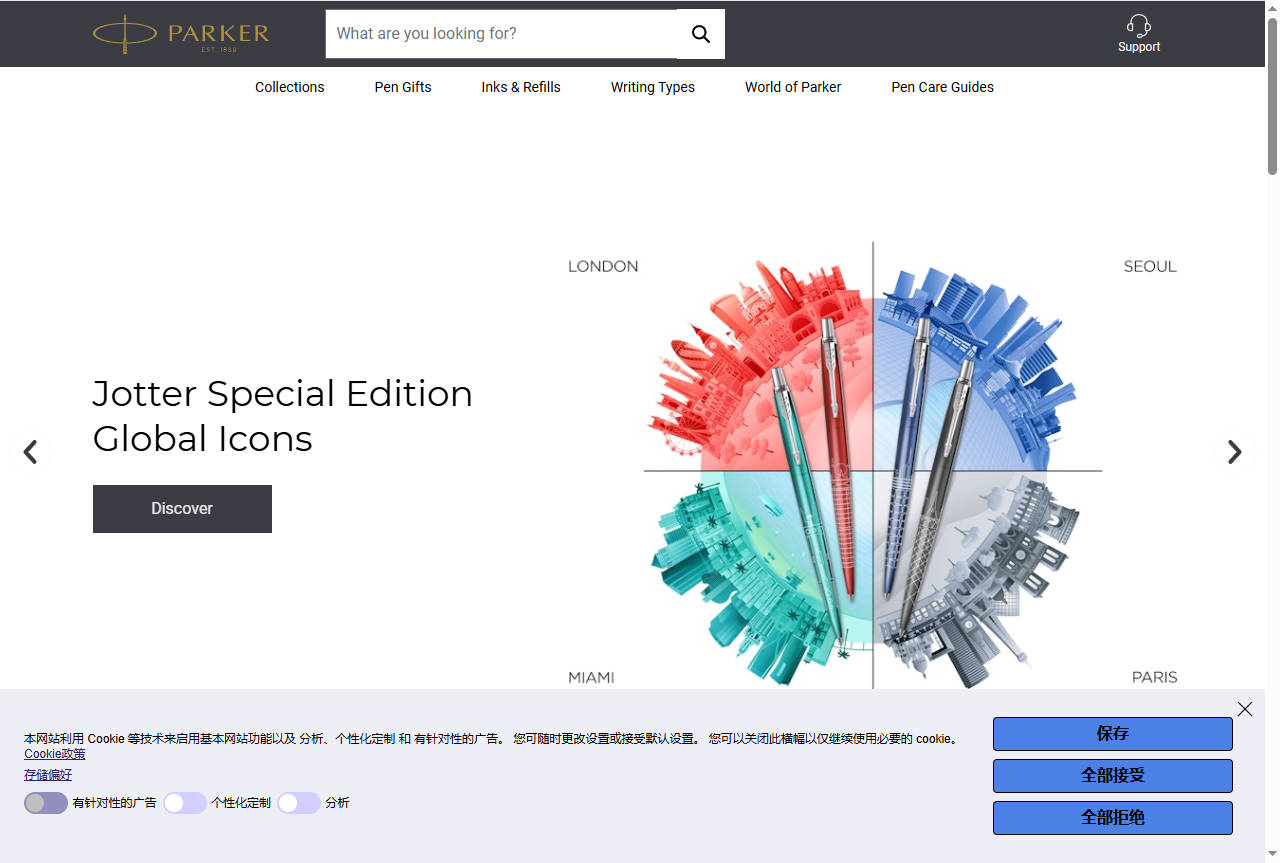Advance to next carousel slide
This screenshot has height=863, width=1280.
(1234, 452)
